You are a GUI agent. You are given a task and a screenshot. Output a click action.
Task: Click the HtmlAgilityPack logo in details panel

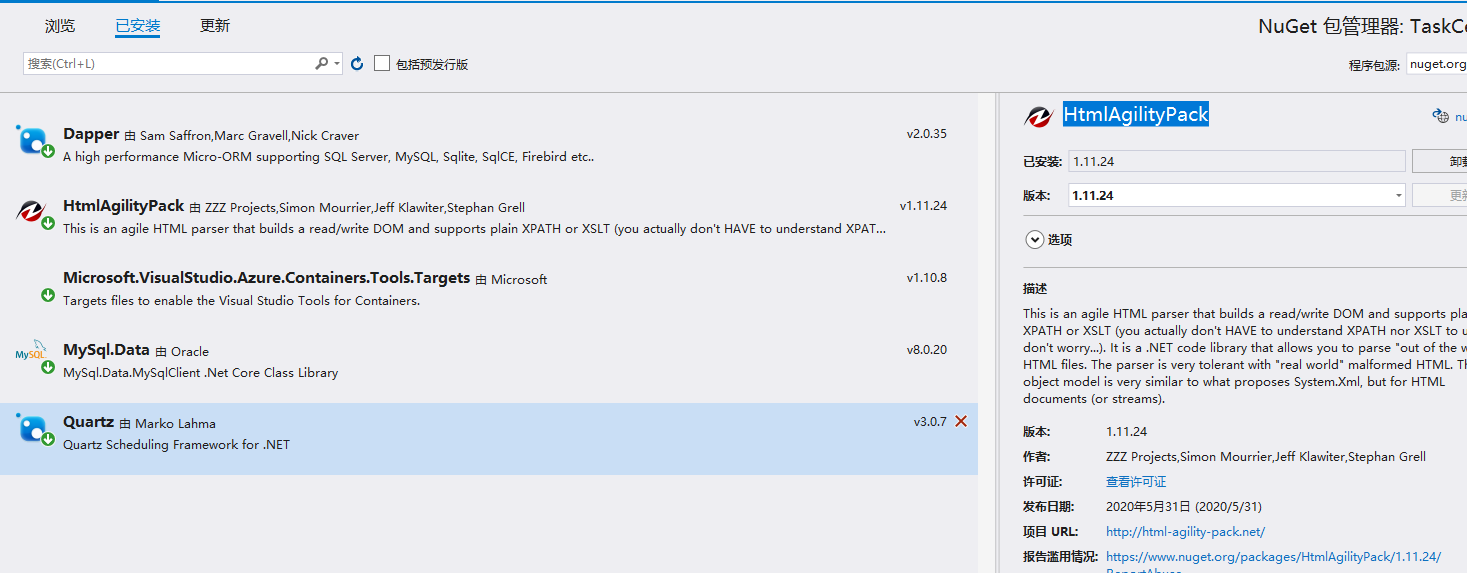point(1038,116)
